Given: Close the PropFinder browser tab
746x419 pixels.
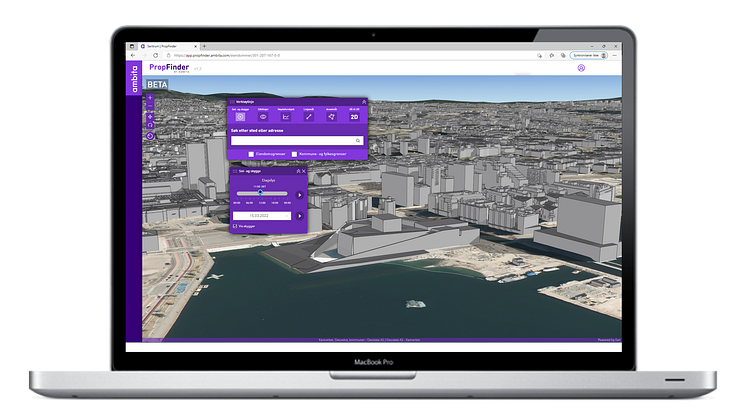Looking at the screenshot, I should 195,46.
